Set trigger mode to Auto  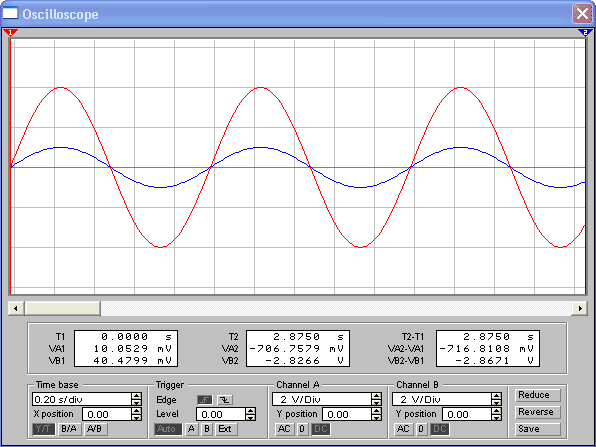click(x=168, y=429)
